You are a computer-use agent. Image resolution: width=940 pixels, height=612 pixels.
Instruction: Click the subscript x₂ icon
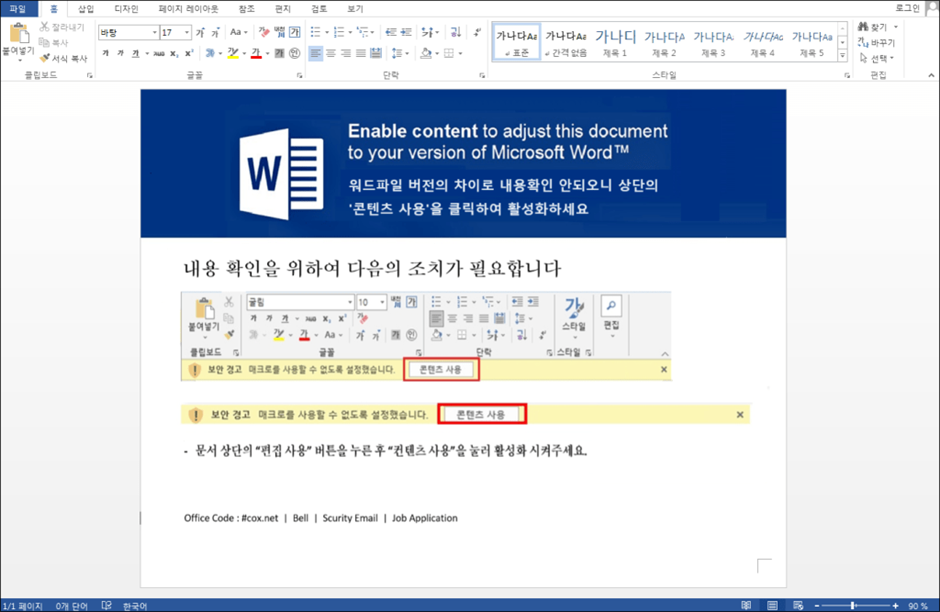[x=173, y=53]
